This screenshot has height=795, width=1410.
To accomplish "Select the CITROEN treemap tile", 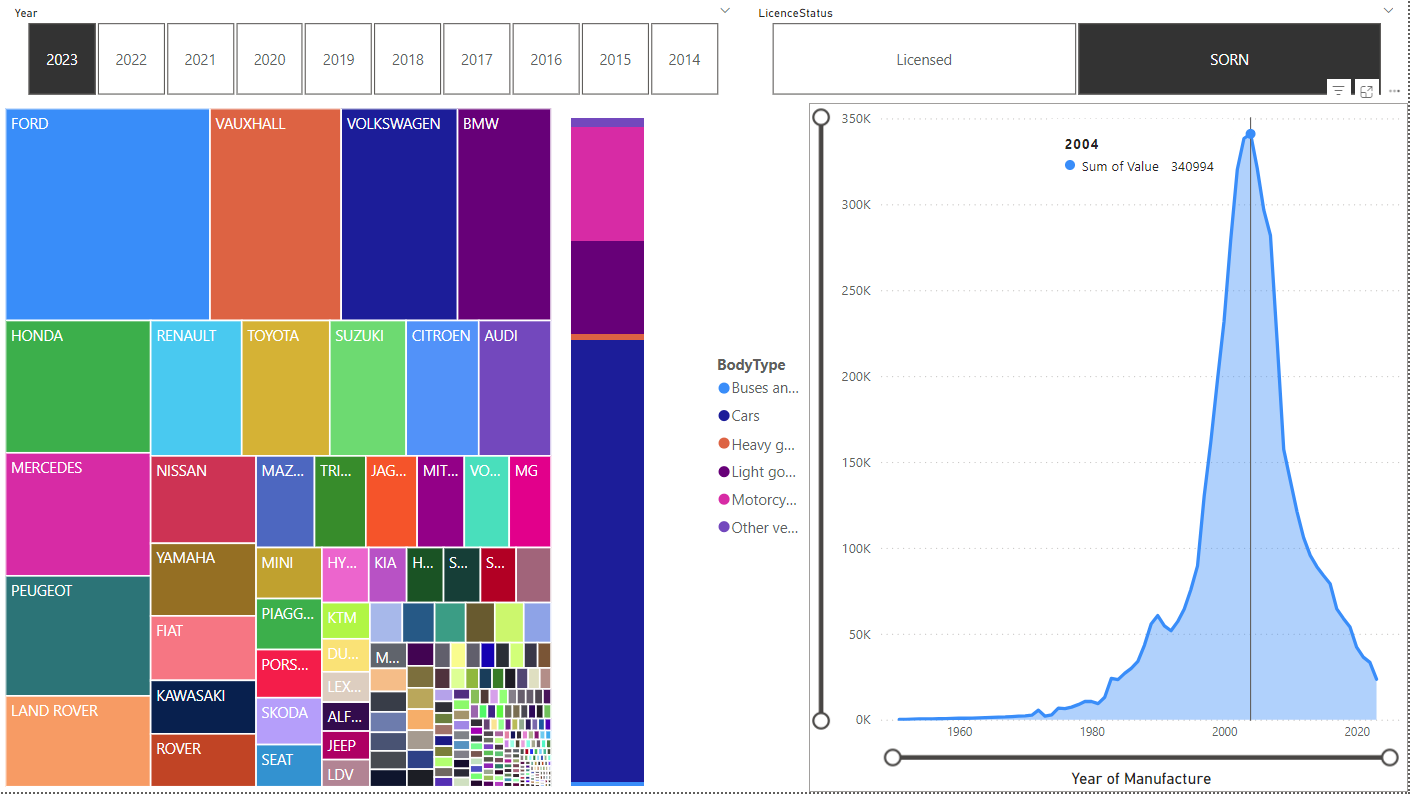I will tap(442, 388).
